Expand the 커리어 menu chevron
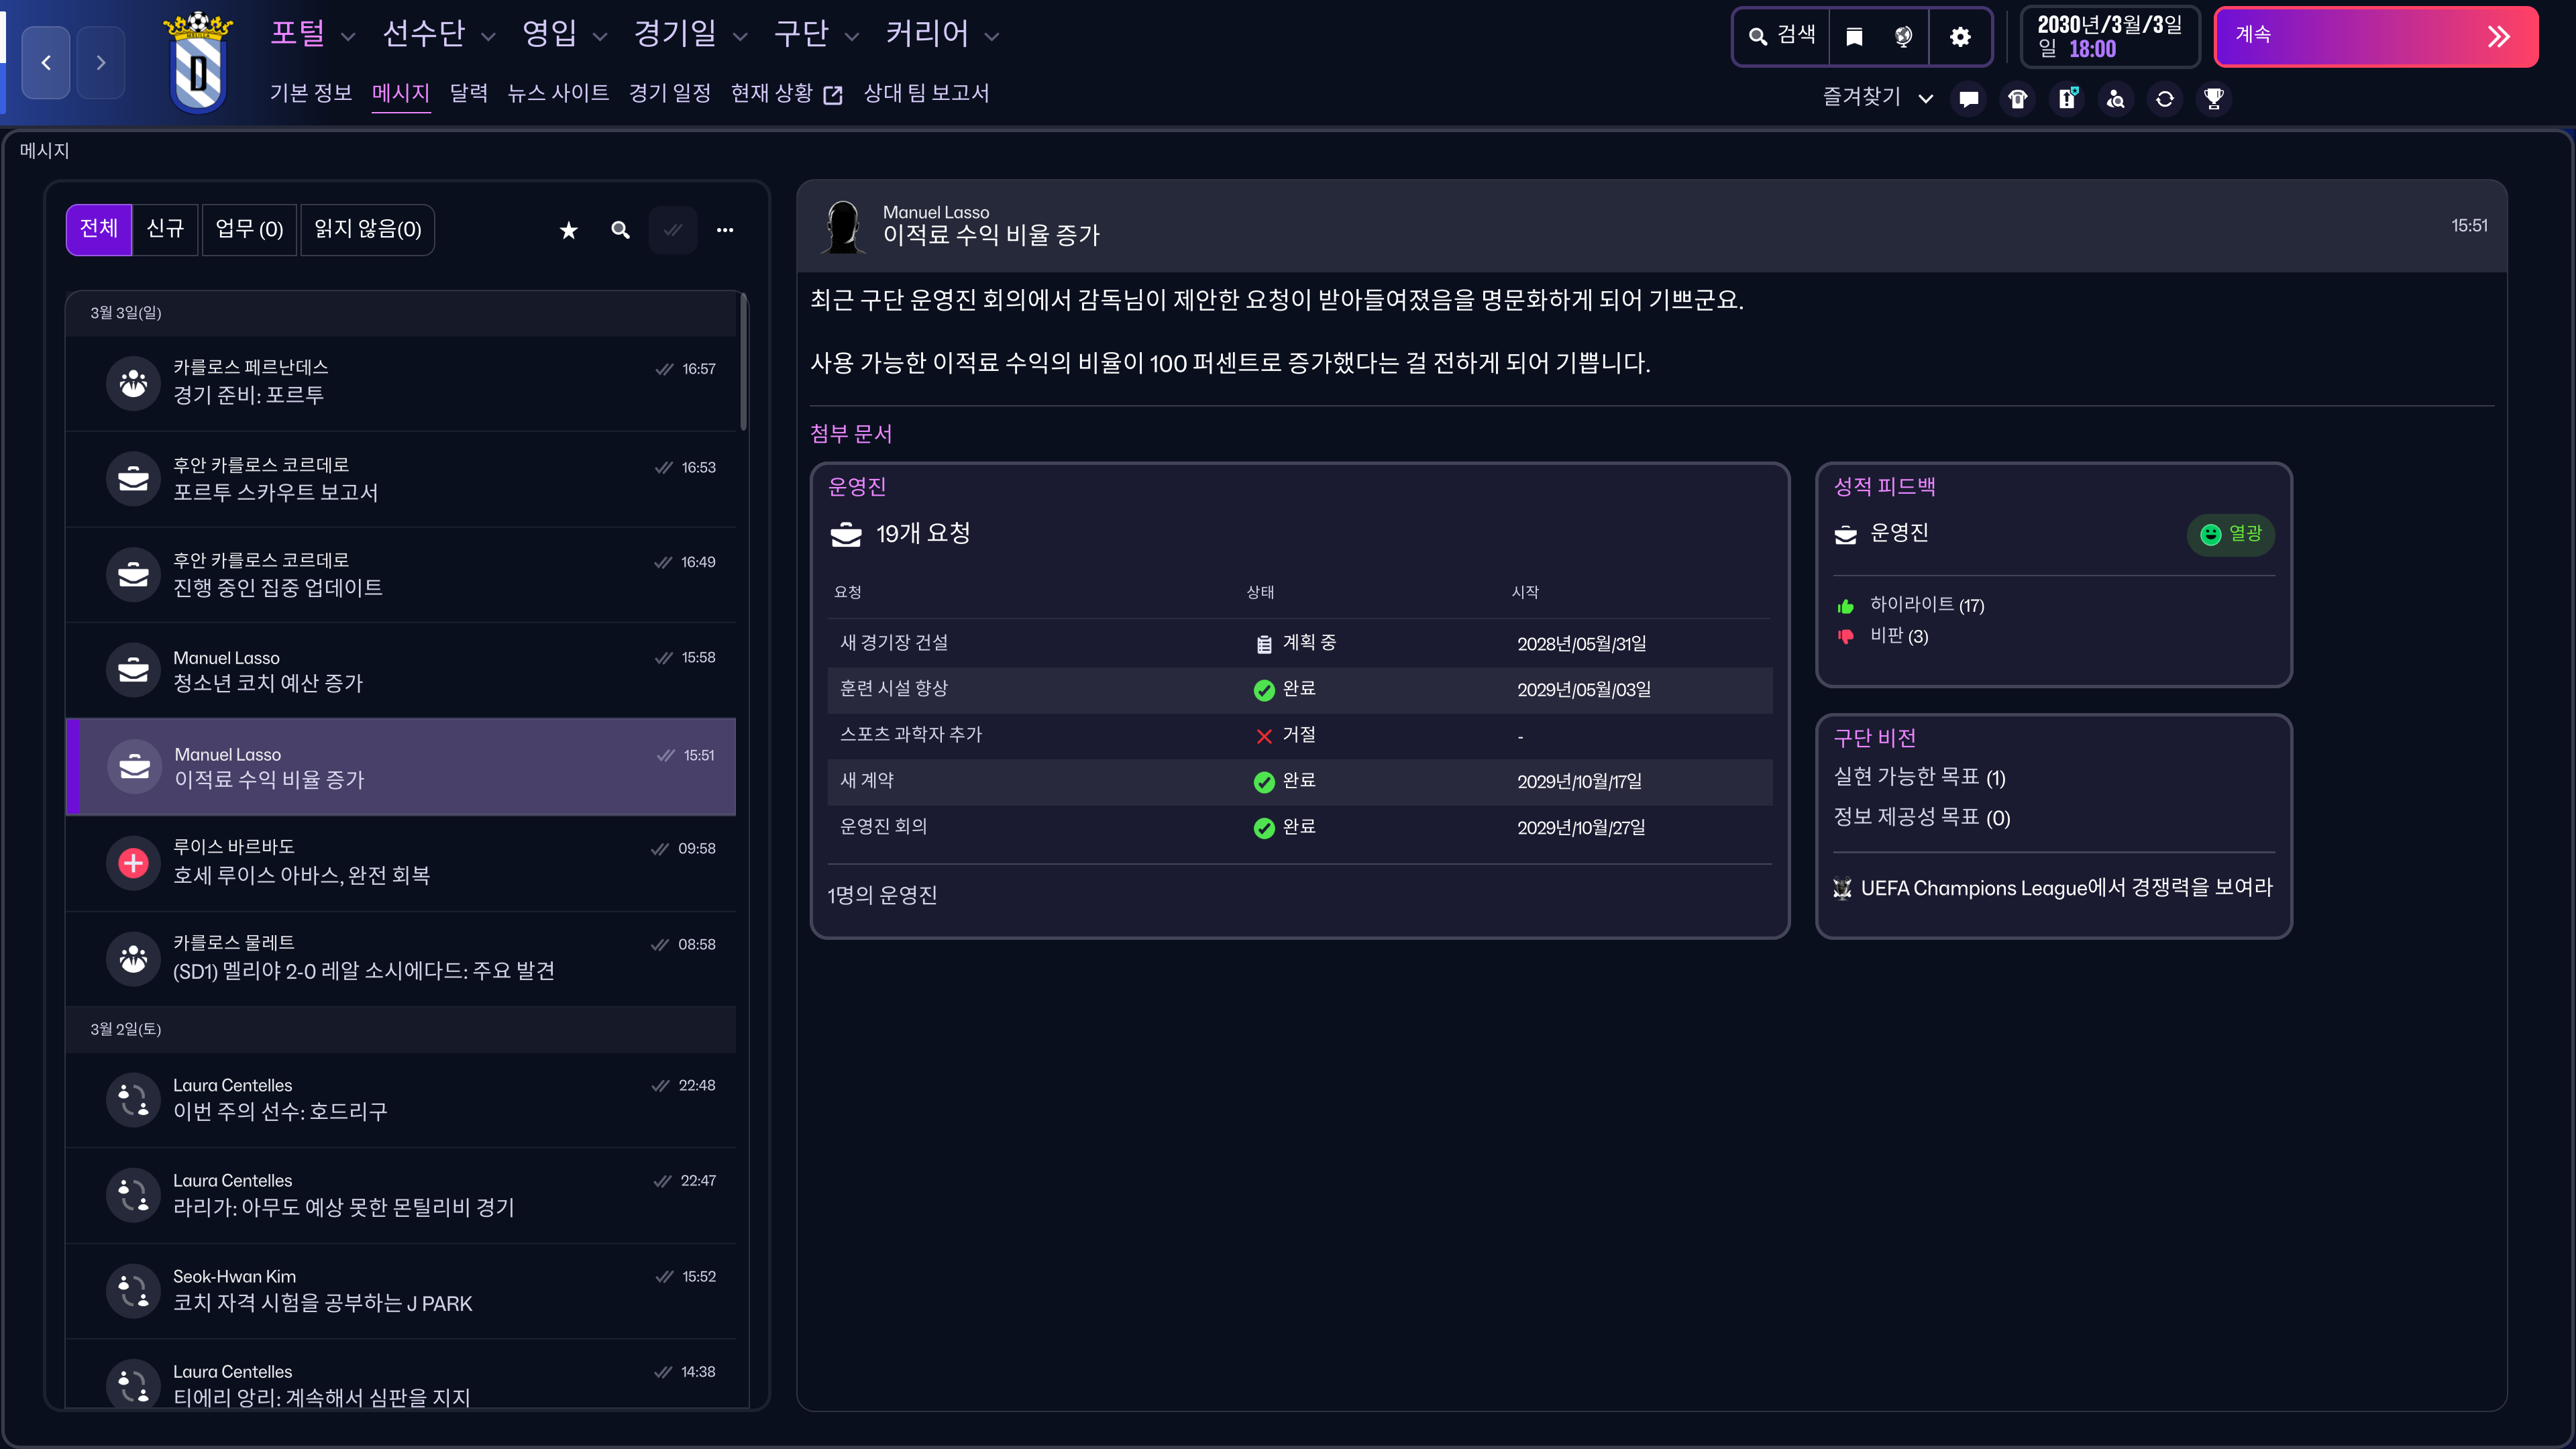The height and width of the screenshot is (1449, 2576). [x=992, y=37]
